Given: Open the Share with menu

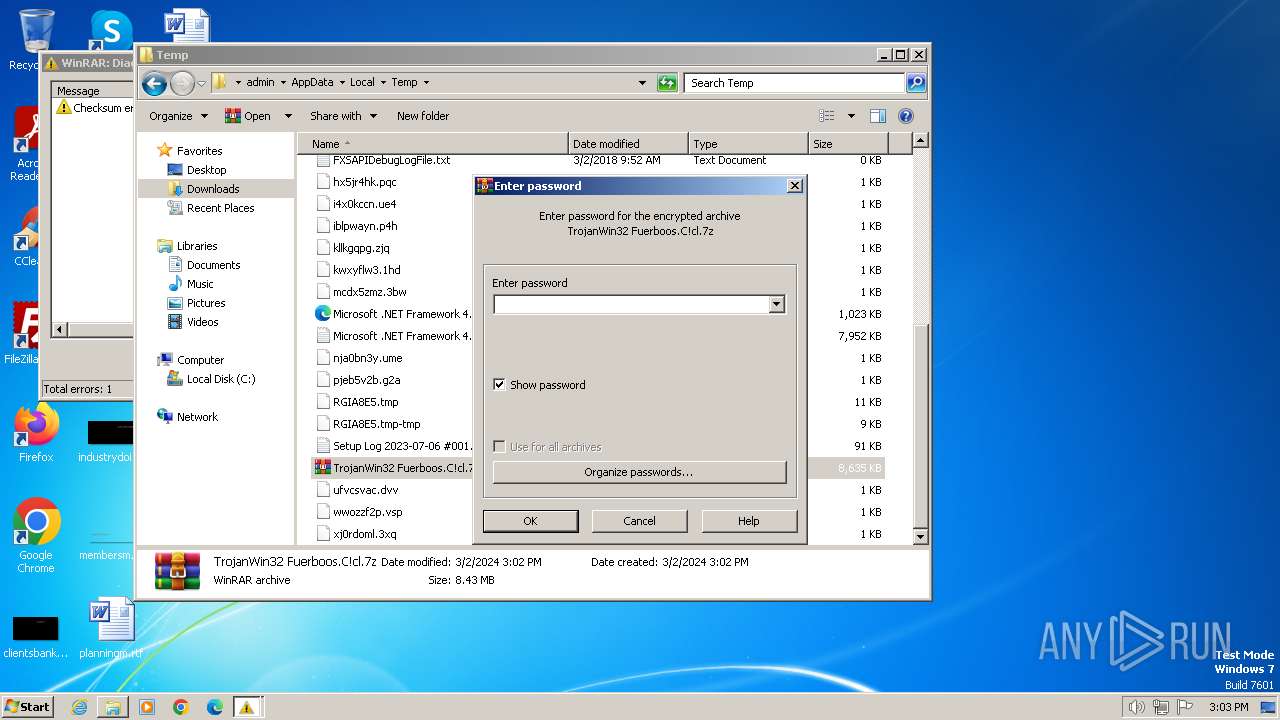Looking at the screenshot, I should tap(343, 116).
